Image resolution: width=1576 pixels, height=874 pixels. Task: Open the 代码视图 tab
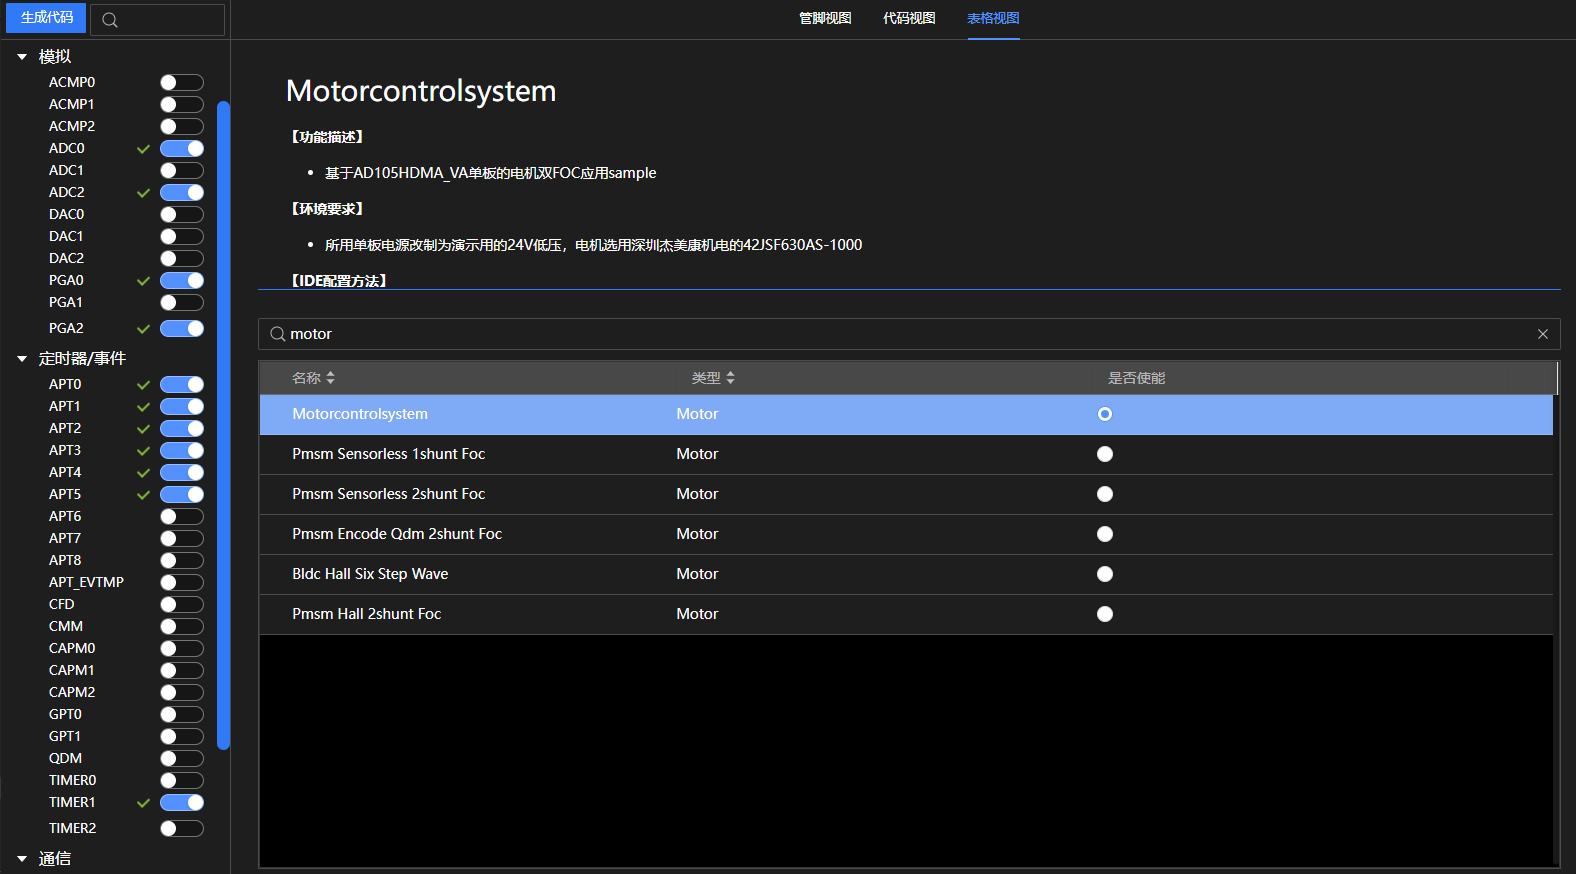pos(908,18)
